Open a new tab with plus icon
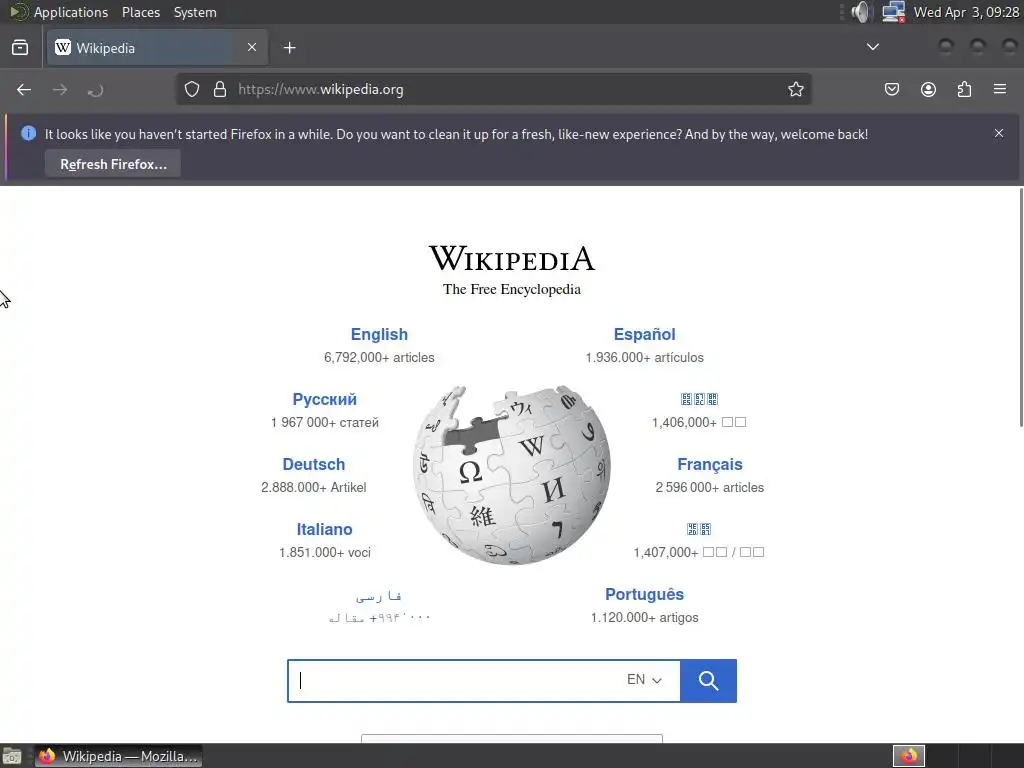 [x=289, y=48]
